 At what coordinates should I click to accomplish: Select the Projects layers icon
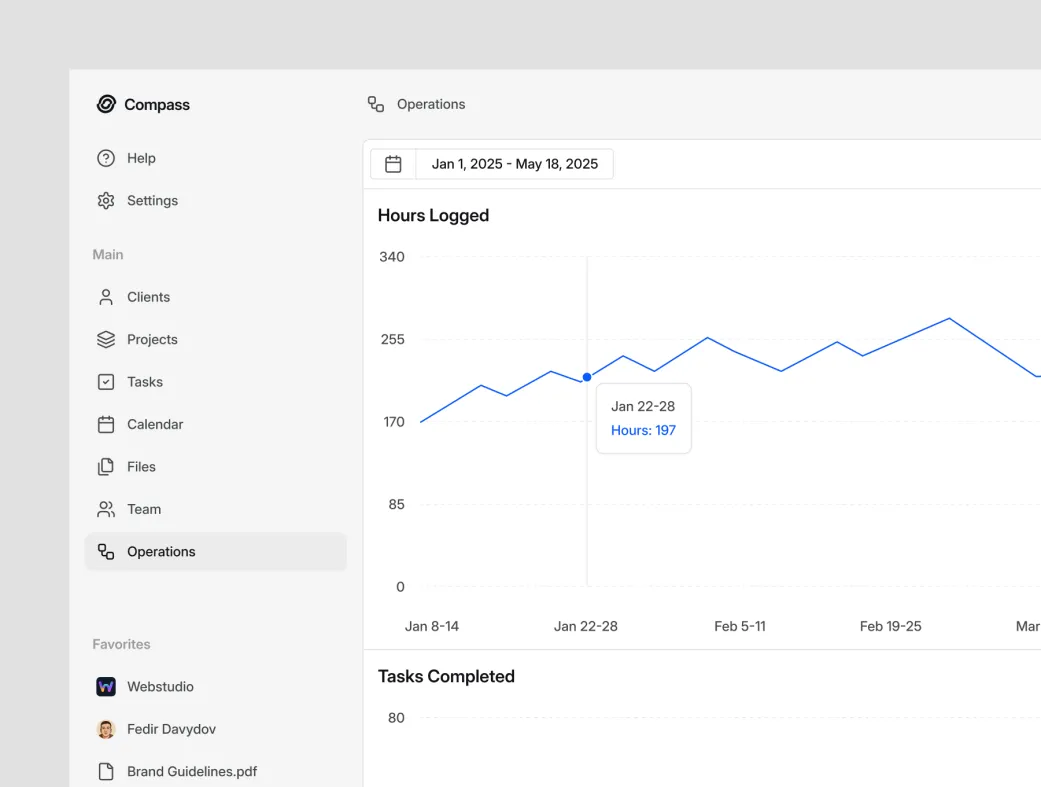click(106, 340)
